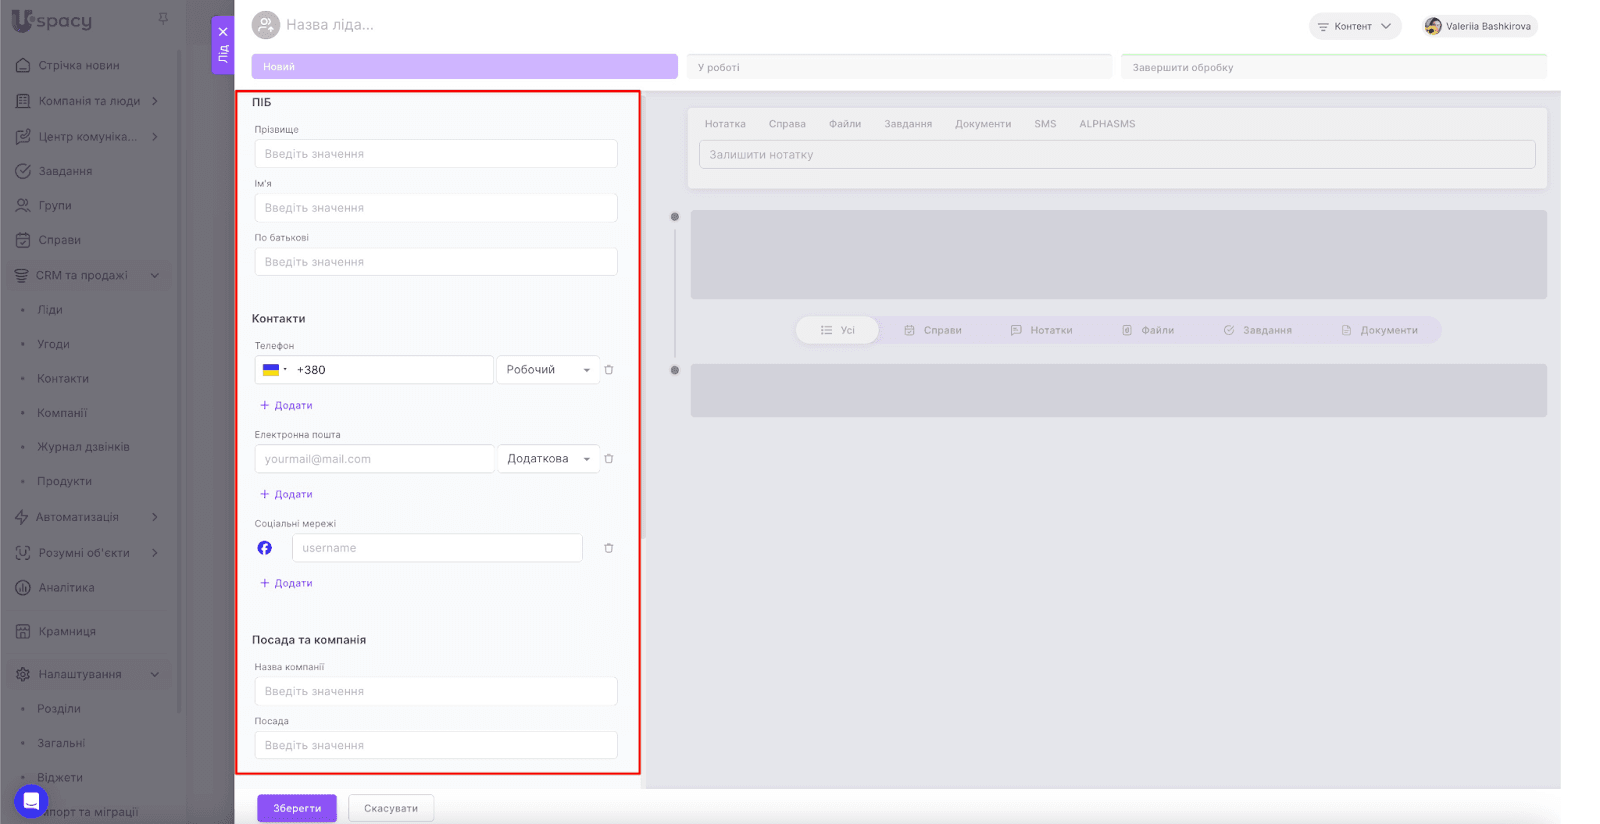Open Контакти in the sidebar
This screenshot has width=1600, height=824.
pyautogui.click(x=63, y=379)
